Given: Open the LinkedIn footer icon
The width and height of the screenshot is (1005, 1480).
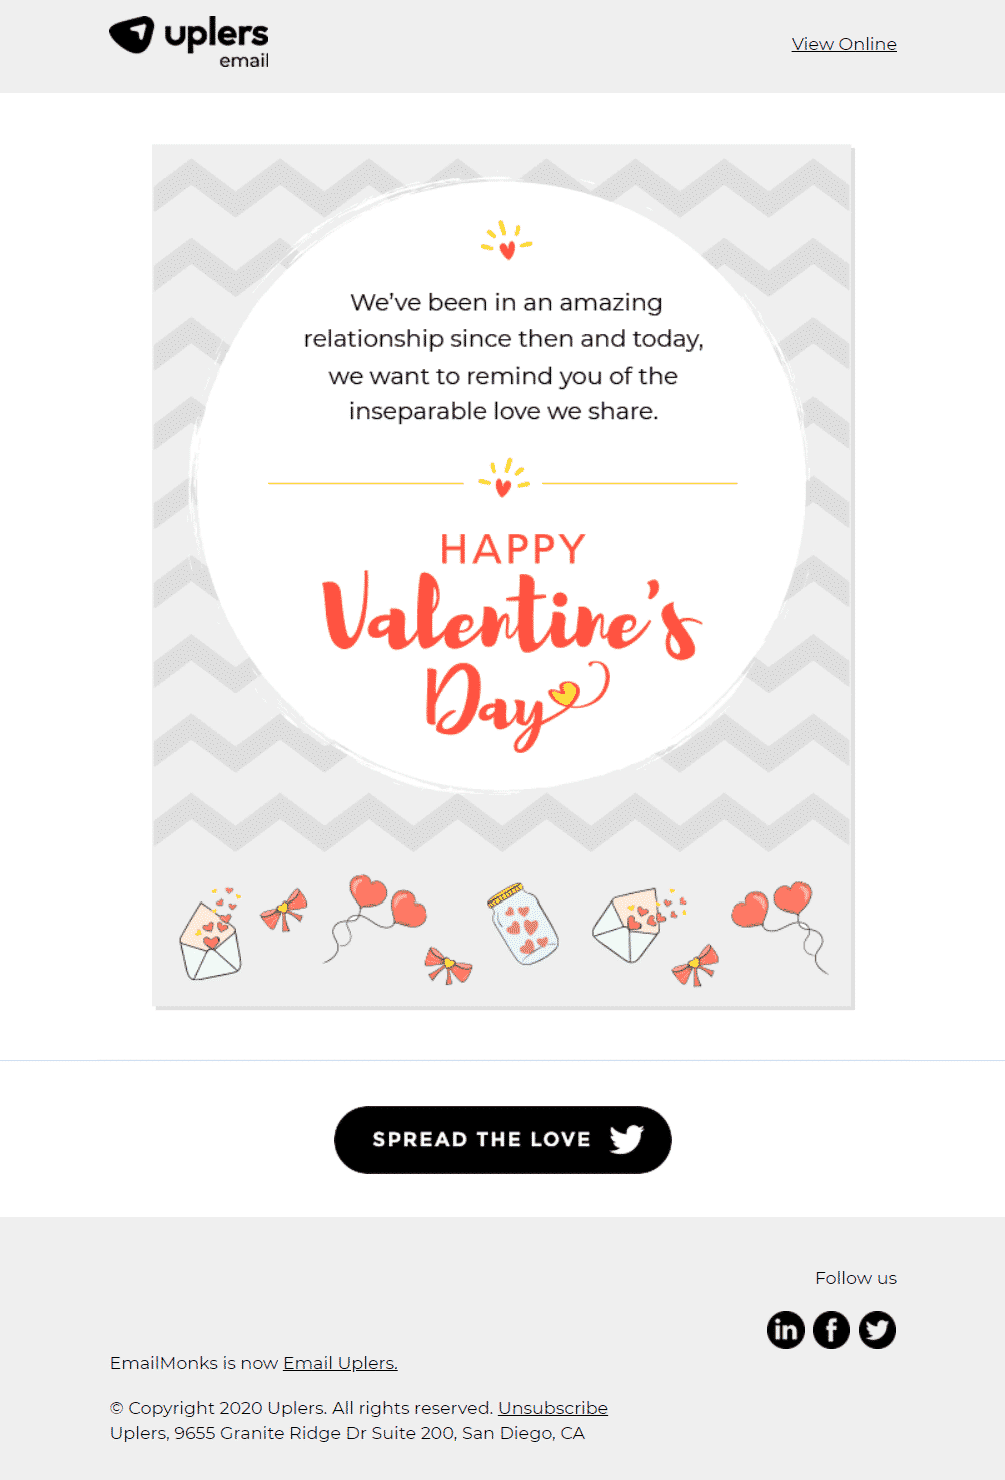Looking at the screenshot, I should click(x=786, y=1330).
